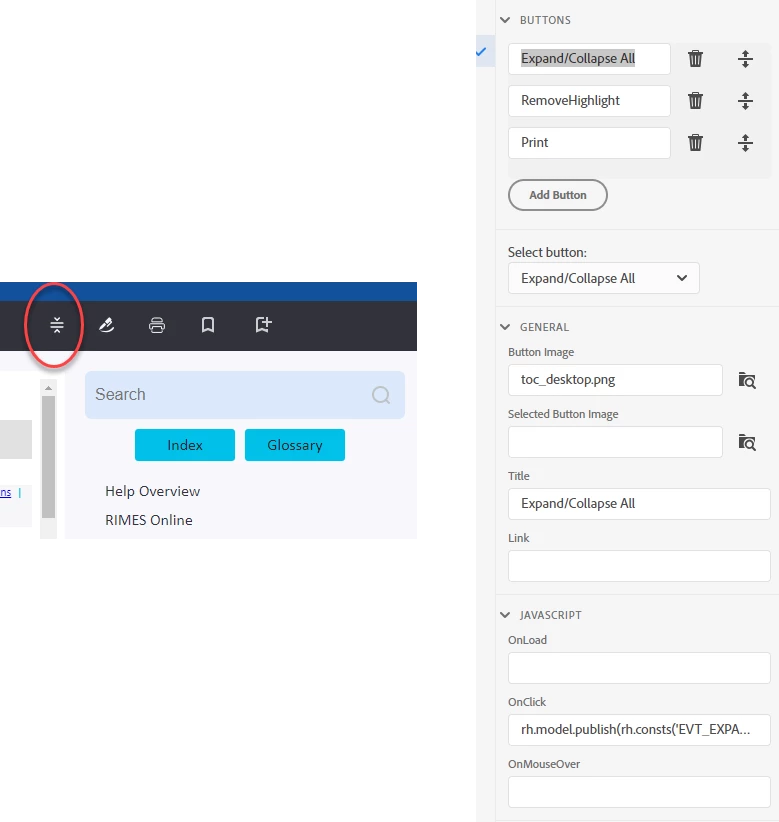Screen dimensions: 779x822
Task: Click Add Button
Action: 558,195
